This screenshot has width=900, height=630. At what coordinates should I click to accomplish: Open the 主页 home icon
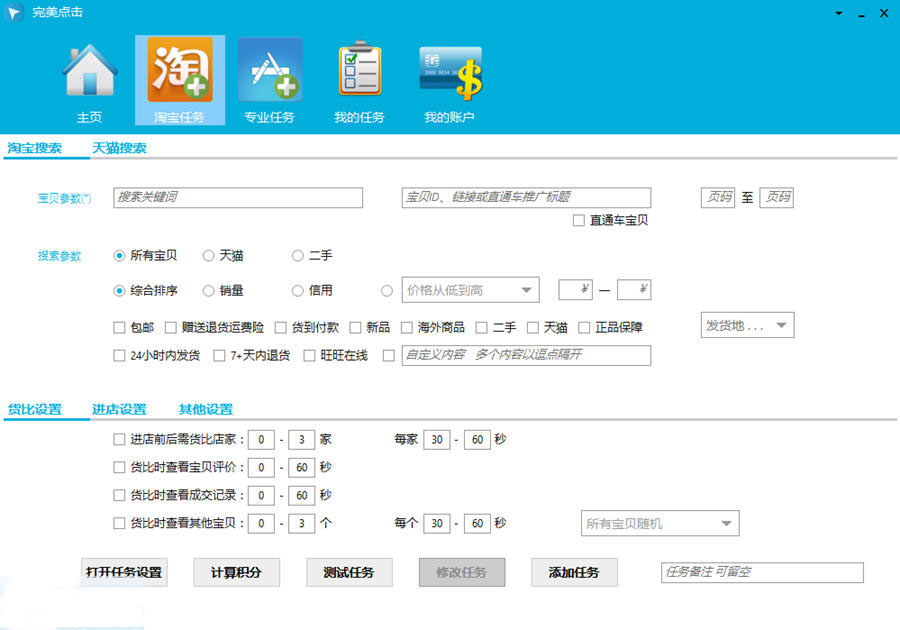[x=90, y=71]
